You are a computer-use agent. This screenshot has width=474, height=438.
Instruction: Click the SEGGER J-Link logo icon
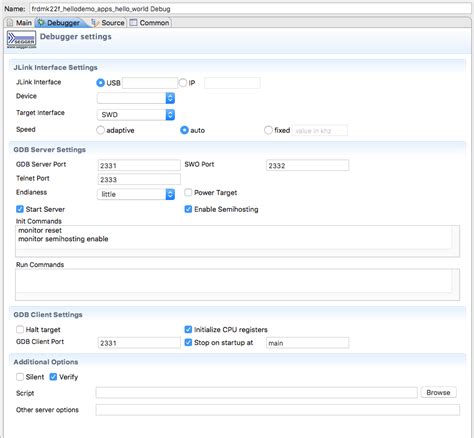tap(21, 40)
